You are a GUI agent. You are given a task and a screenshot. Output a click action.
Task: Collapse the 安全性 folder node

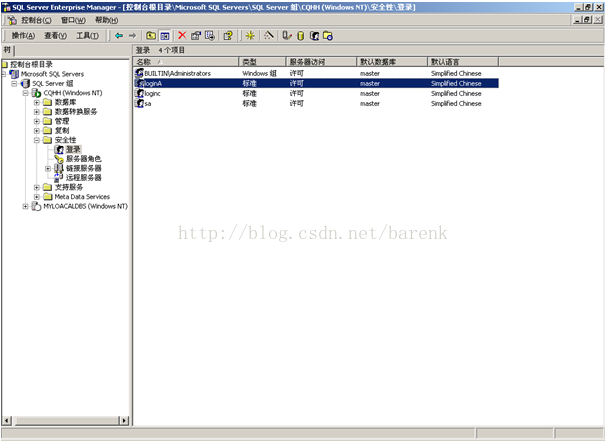tap(36, 140)
